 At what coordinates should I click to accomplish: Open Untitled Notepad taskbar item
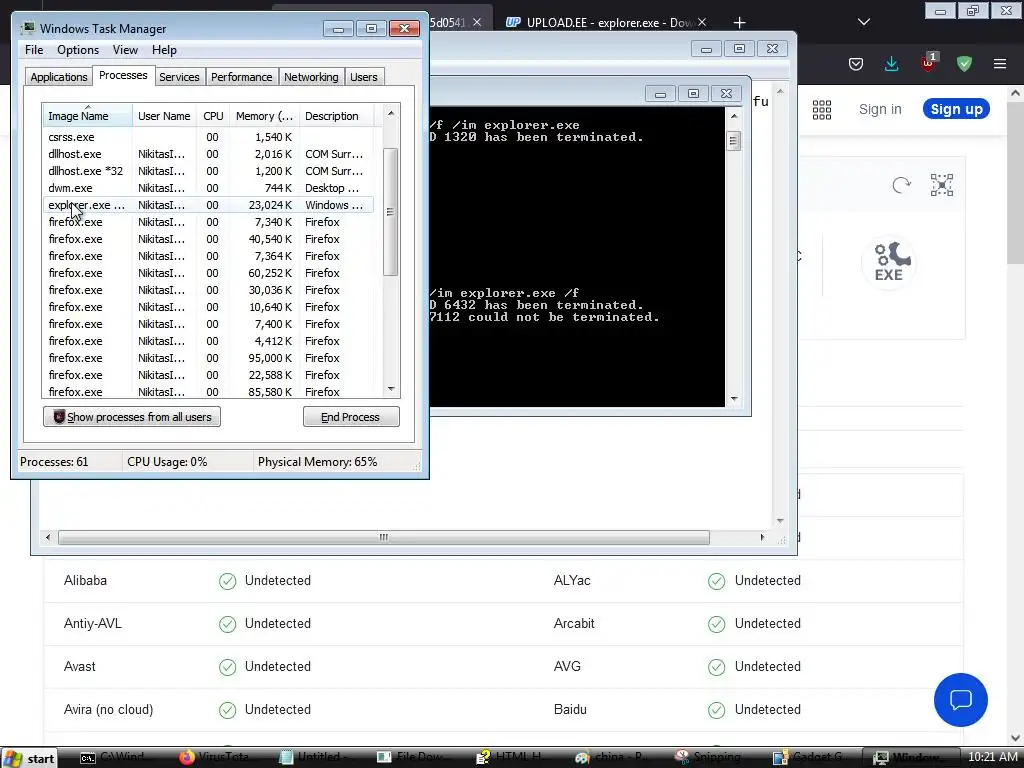(316, 758)
